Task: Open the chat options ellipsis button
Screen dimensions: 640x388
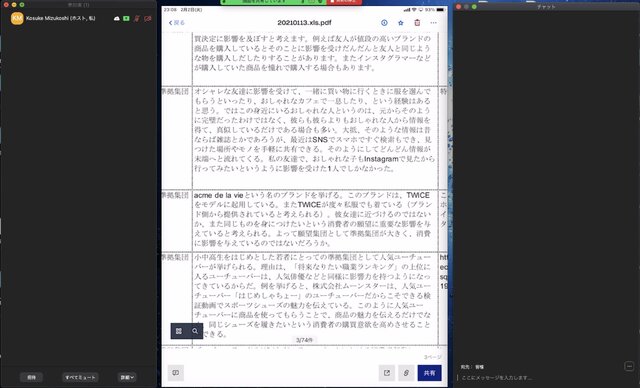Action: 629,366
